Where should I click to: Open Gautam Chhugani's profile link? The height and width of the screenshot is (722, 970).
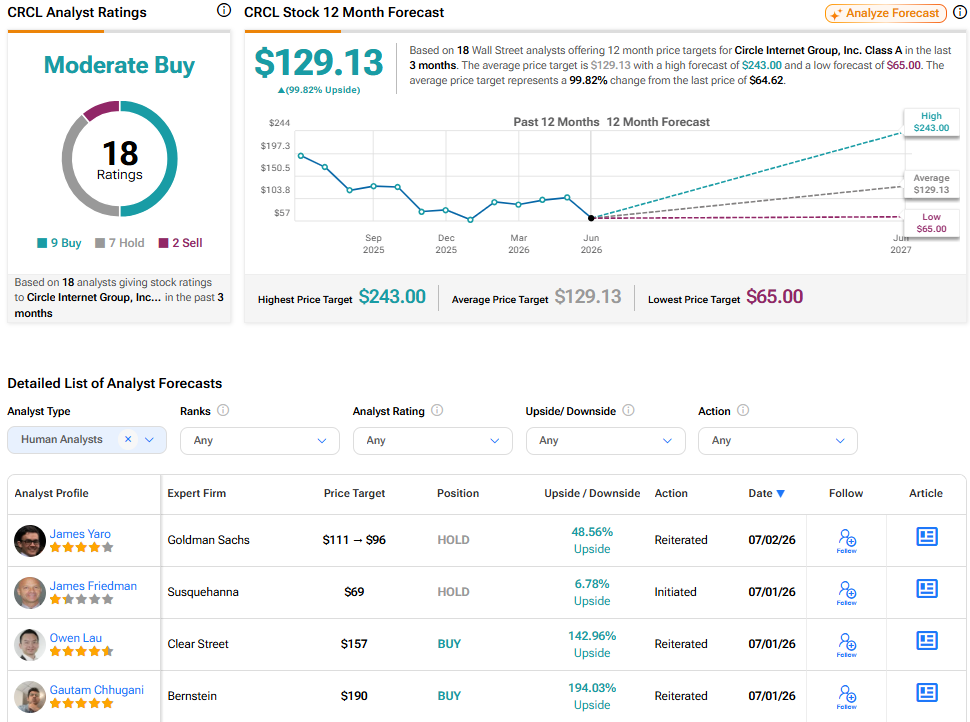tap(97, 689)
